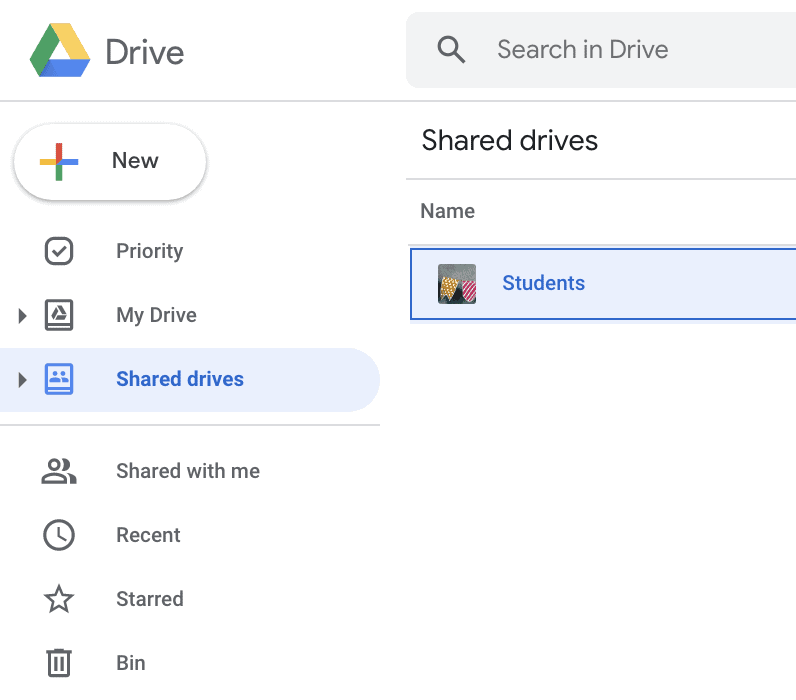Click the Priority checkmark icon
This screenshot has height=700, width=796.
coord(59,251)
